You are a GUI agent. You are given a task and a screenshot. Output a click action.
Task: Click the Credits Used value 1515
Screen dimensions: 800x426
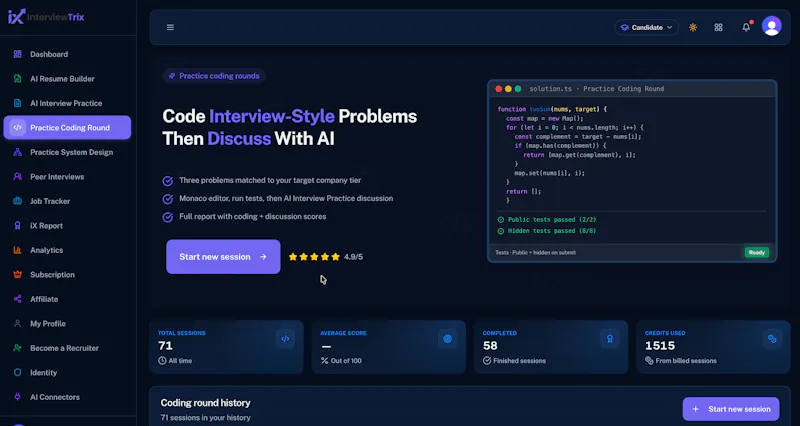660,345
